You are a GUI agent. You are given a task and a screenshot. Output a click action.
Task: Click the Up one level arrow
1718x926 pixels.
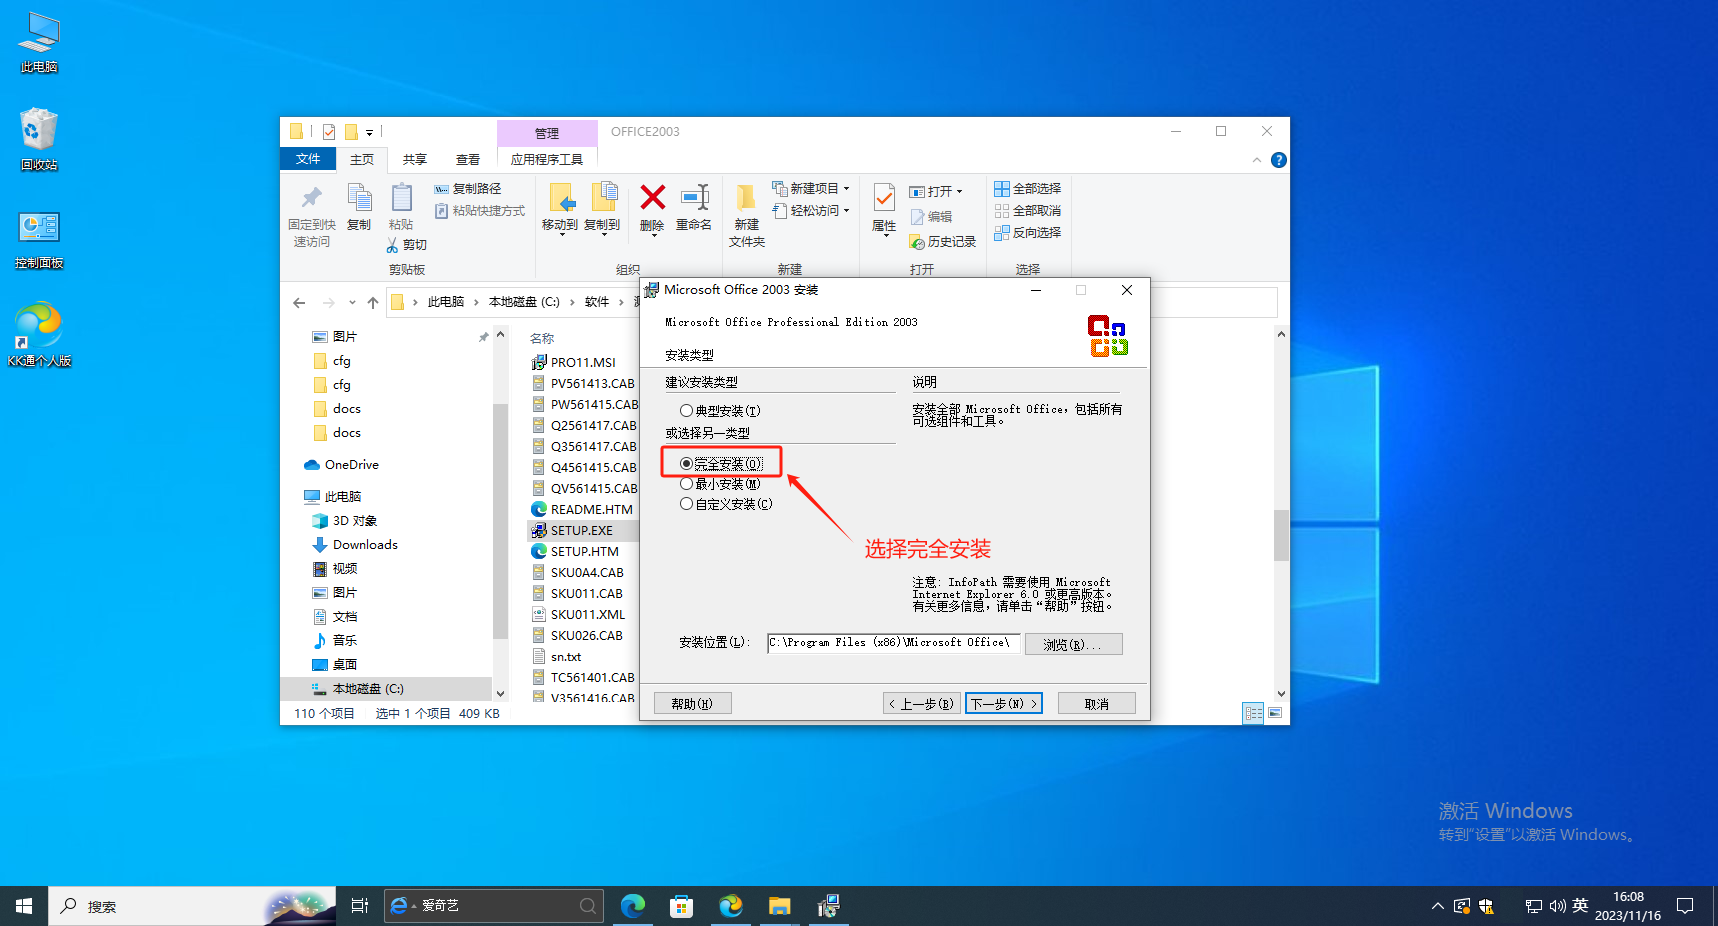tap(373, 302)
